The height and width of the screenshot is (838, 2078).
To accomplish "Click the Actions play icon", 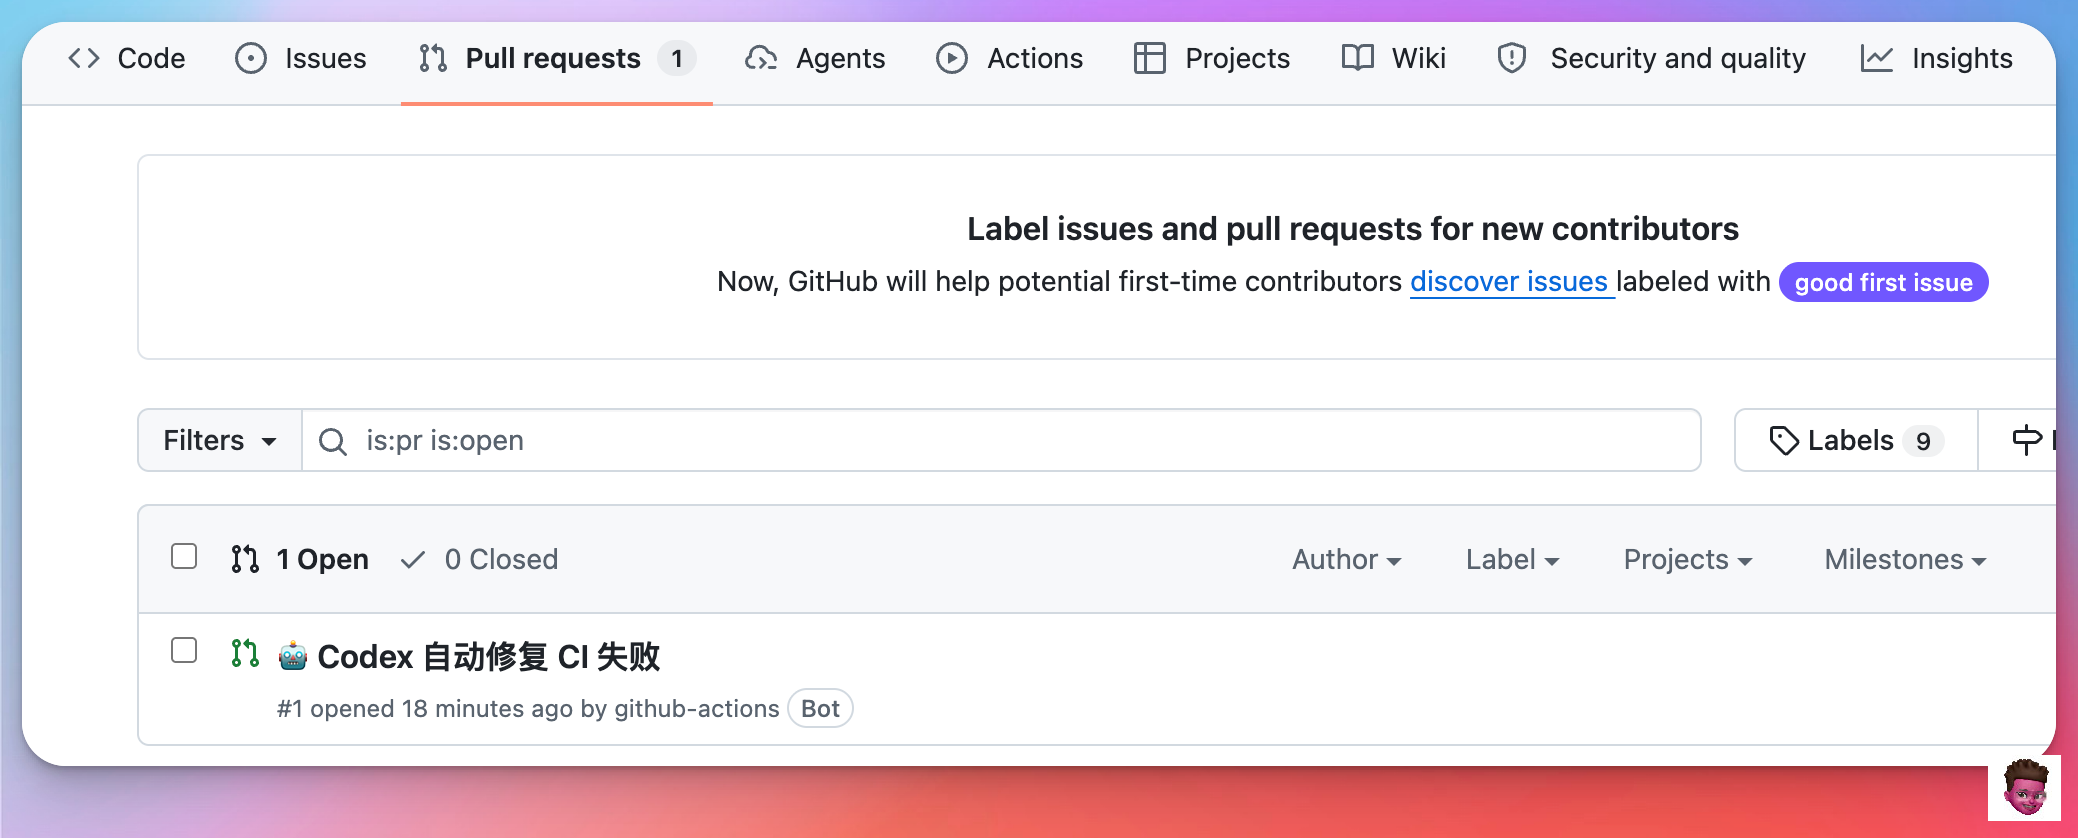I will pos(952,58).
